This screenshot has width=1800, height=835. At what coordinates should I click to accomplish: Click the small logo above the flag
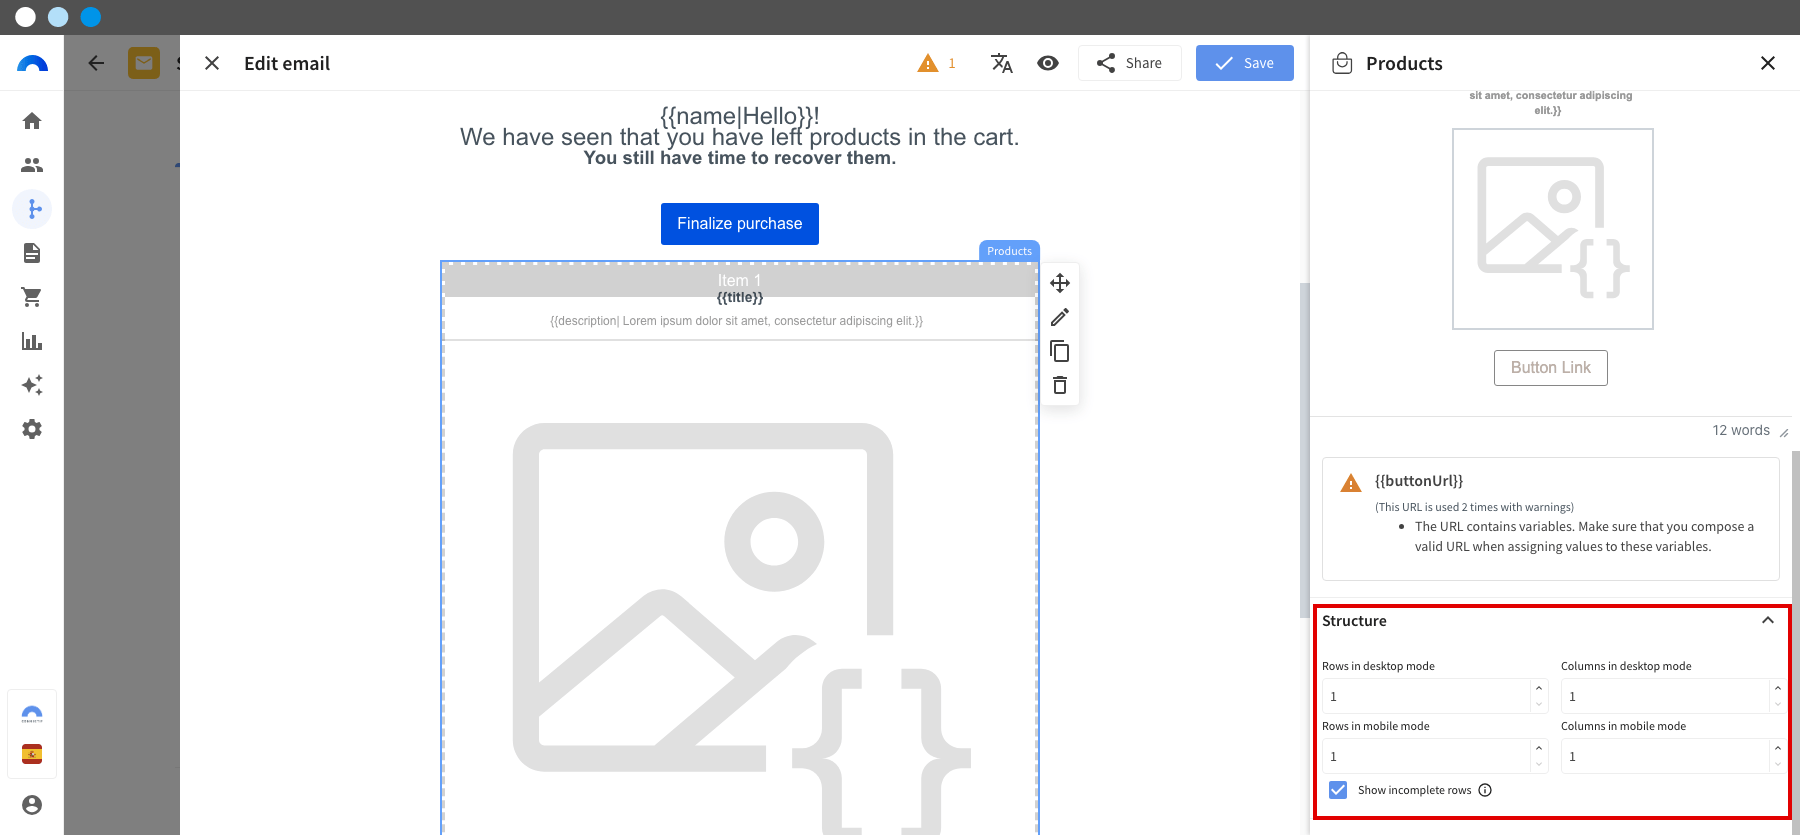pyautogui.click(x=32, y=714)
